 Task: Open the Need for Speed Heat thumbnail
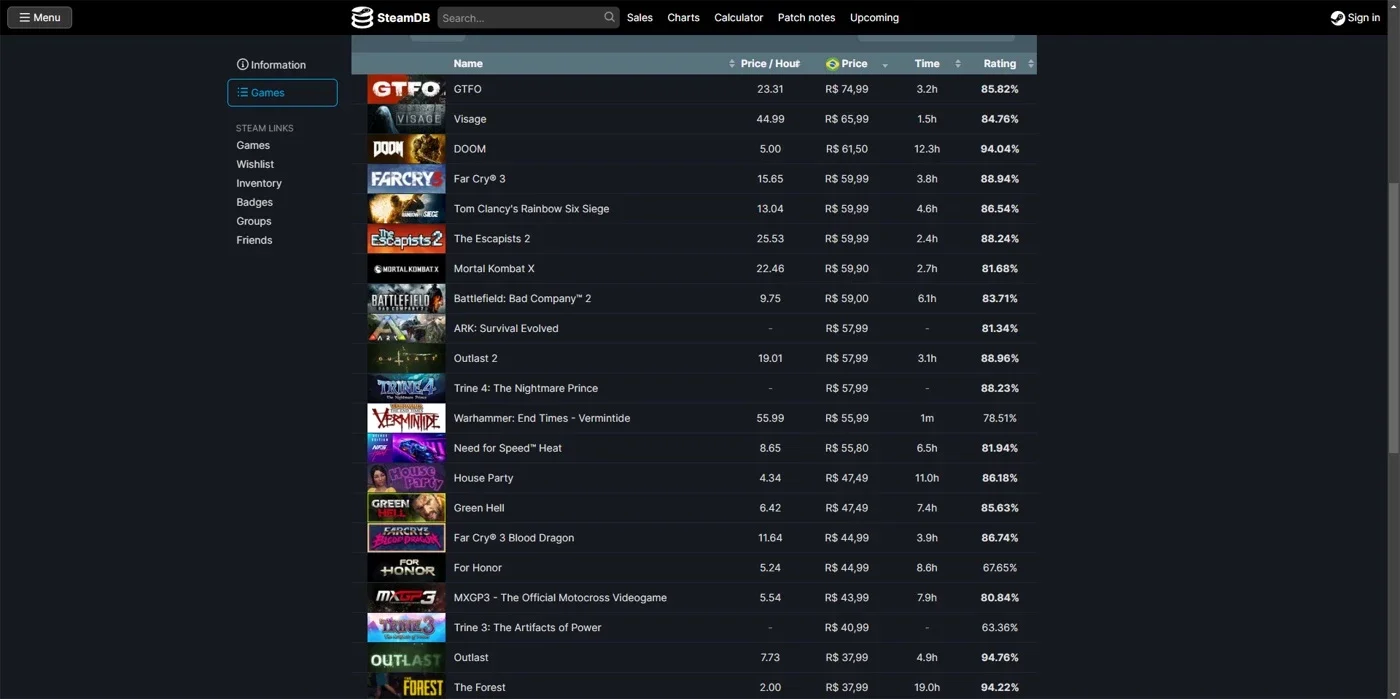click(406, 448)
